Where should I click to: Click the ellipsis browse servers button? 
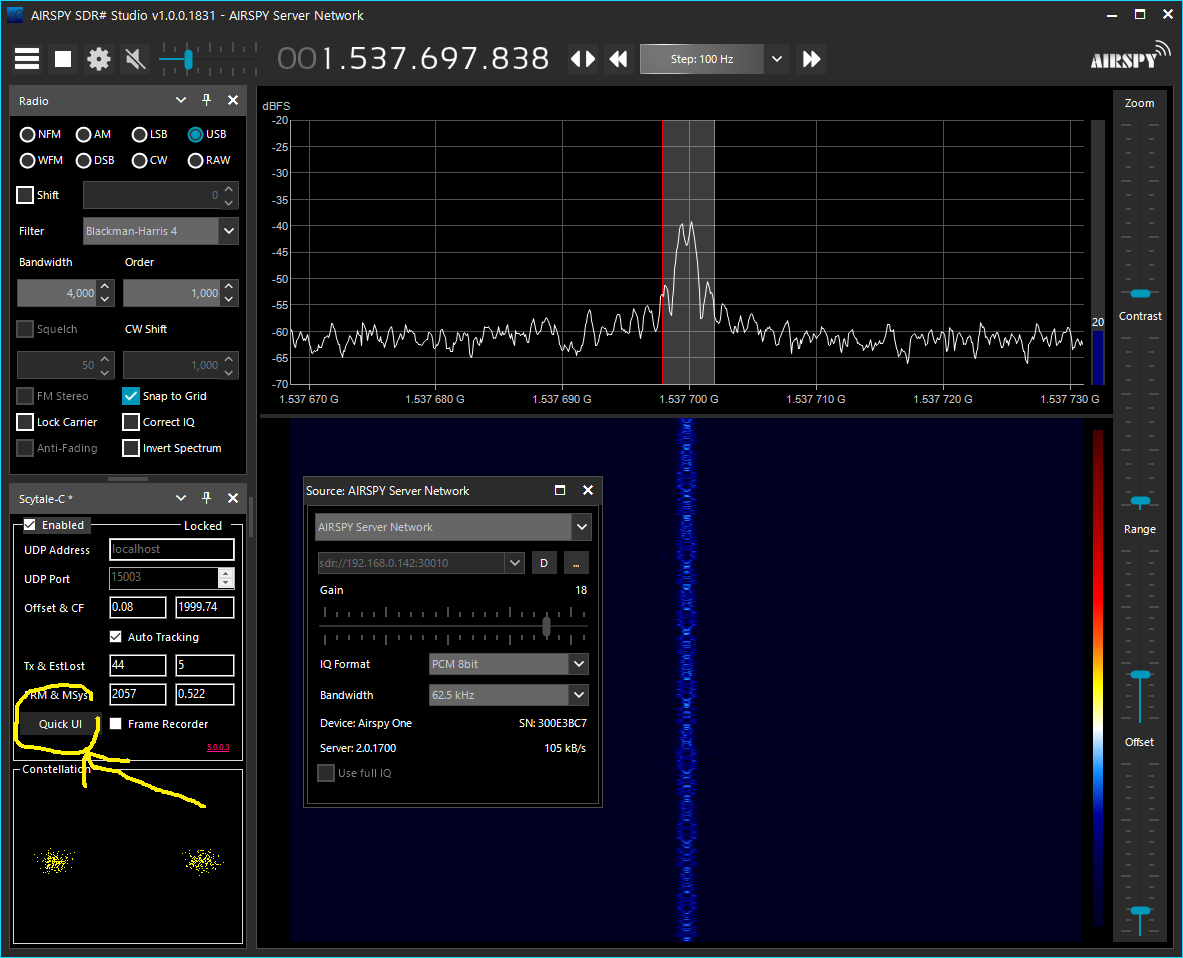pyautogui.click(x=576, y=563)
